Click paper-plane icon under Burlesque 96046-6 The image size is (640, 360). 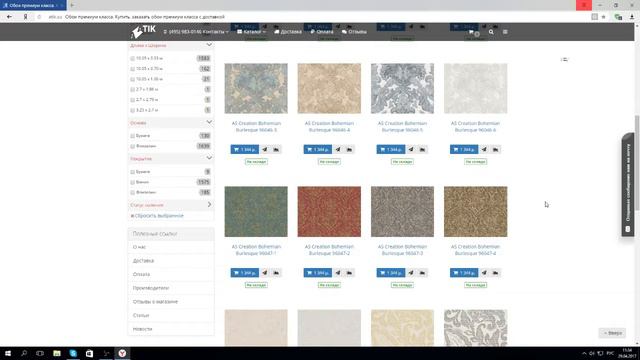tap(484, 149)
